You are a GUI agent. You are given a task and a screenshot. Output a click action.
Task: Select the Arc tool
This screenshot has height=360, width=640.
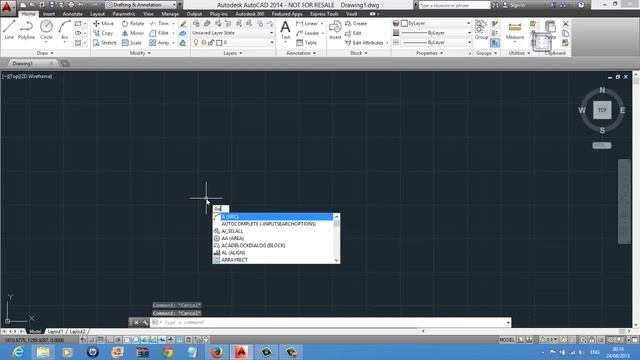[64, 31]
